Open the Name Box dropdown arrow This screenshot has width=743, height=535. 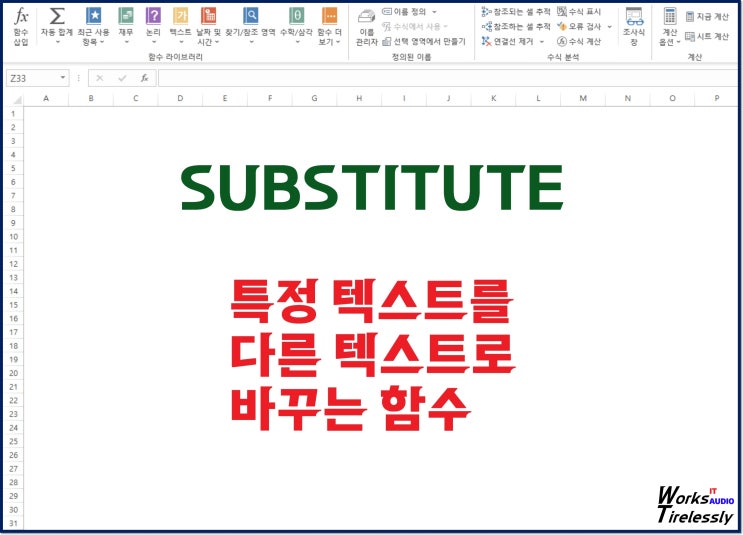(63, 78)
